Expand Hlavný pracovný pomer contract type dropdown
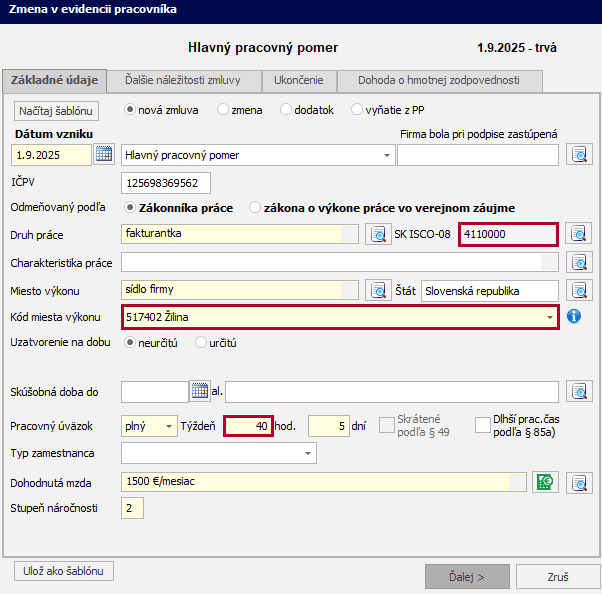 point(387,155)
